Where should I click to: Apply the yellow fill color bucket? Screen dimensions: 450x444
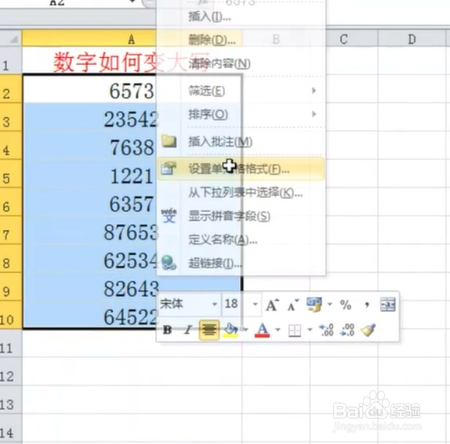click(231, 330)
